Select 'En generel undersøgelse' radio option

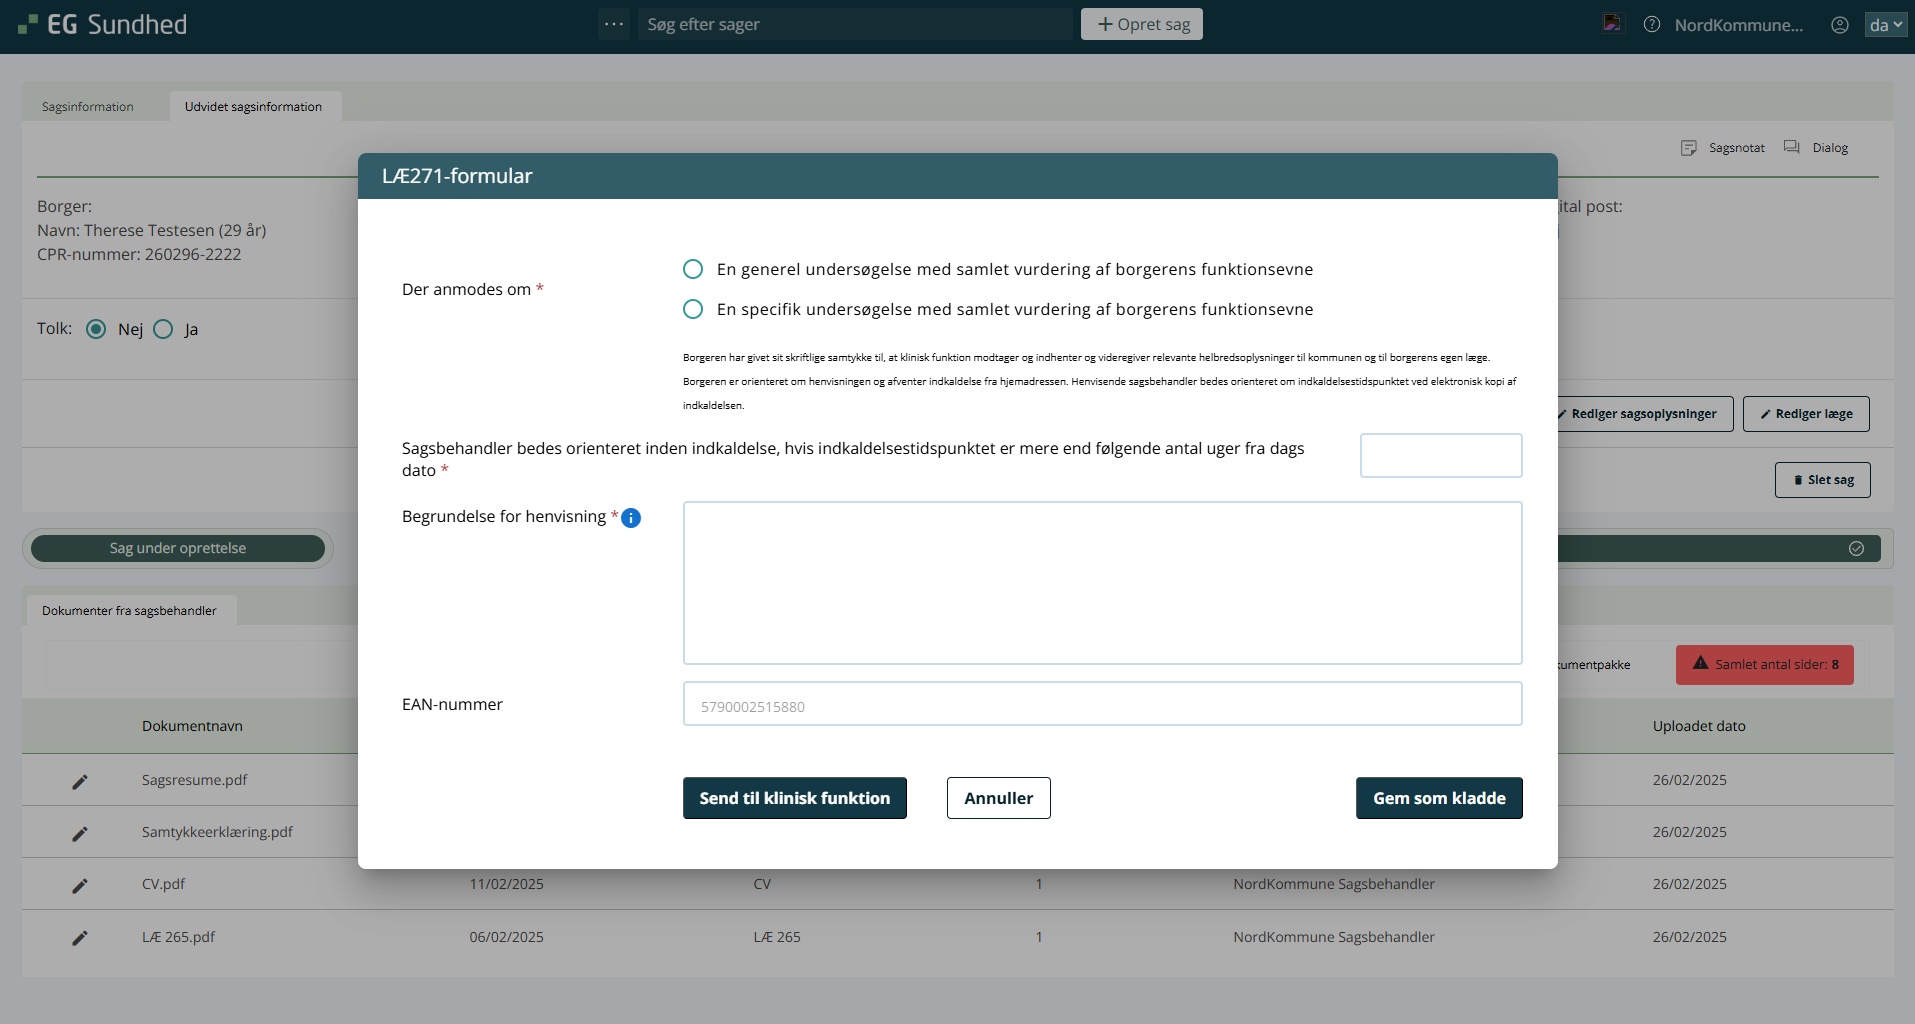[693, 269]
